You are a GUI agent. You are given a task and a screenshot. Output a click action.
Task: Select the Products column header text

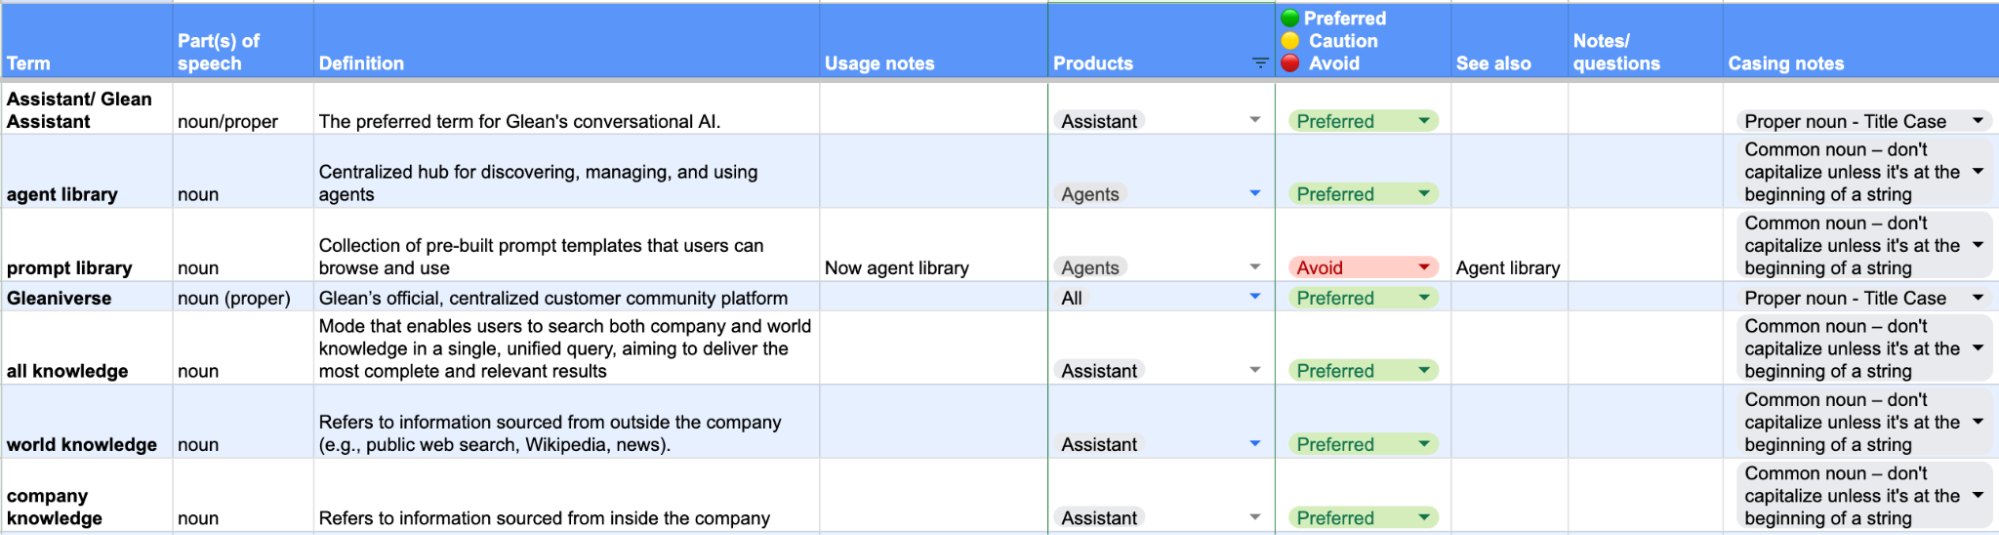tap(1093, 63)
